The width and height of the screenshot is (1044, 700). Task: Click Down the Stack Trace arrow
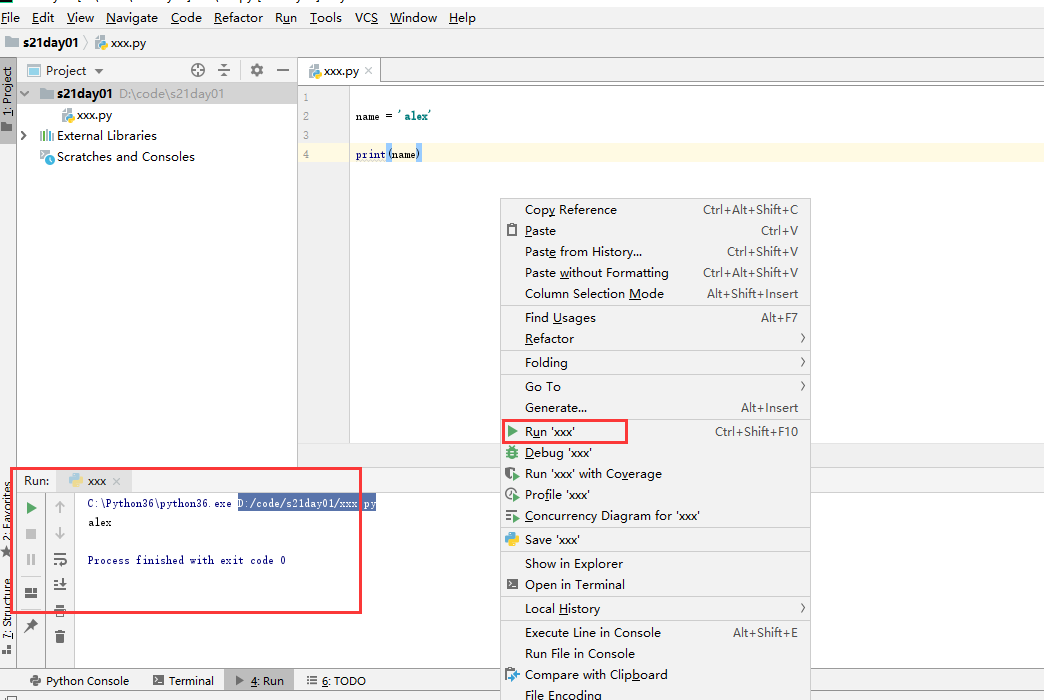coord(60,533)
